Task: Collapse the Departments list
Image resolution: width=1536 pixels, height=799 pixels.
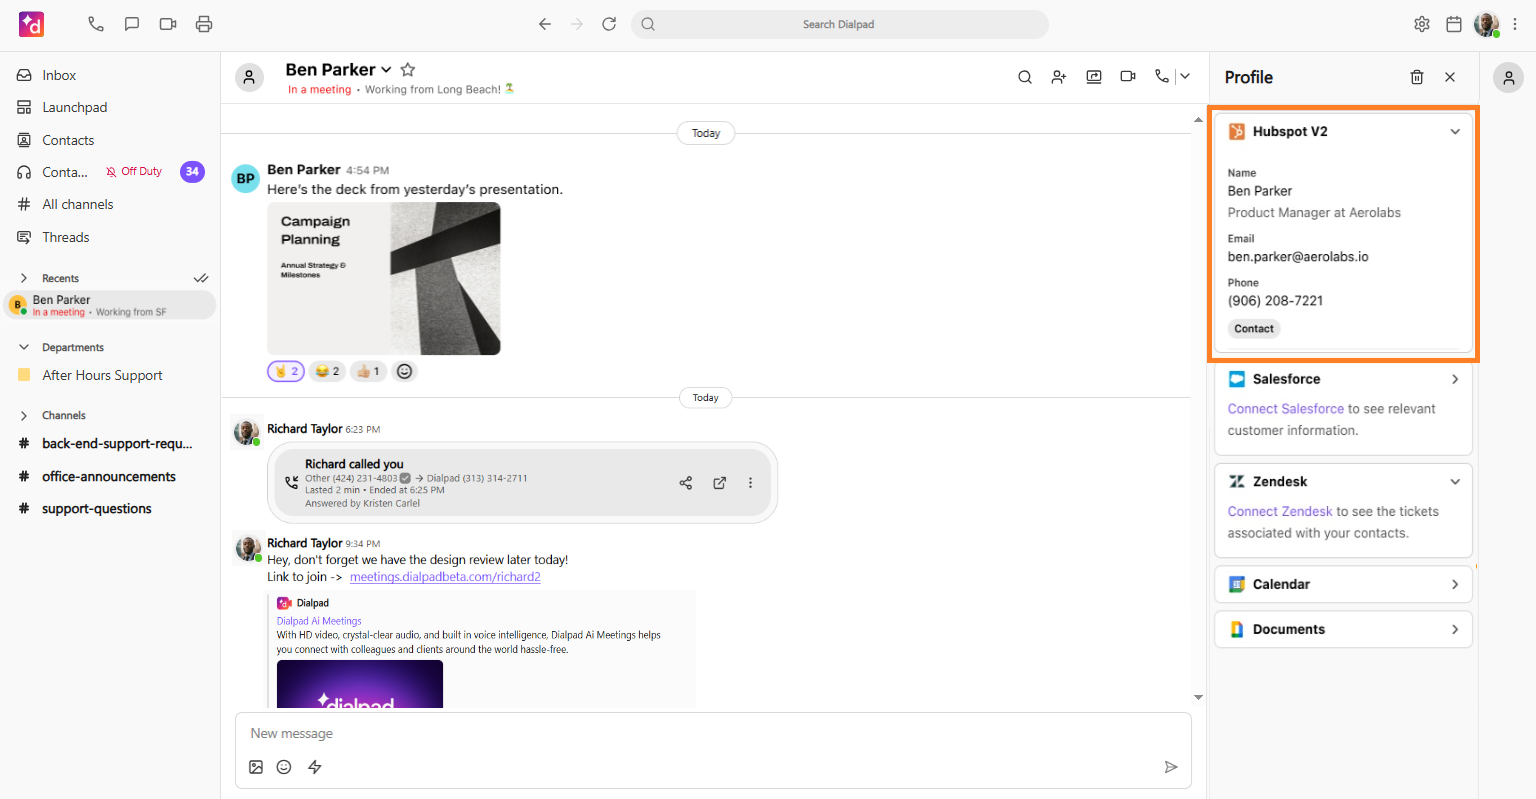Action: point(24,347)
